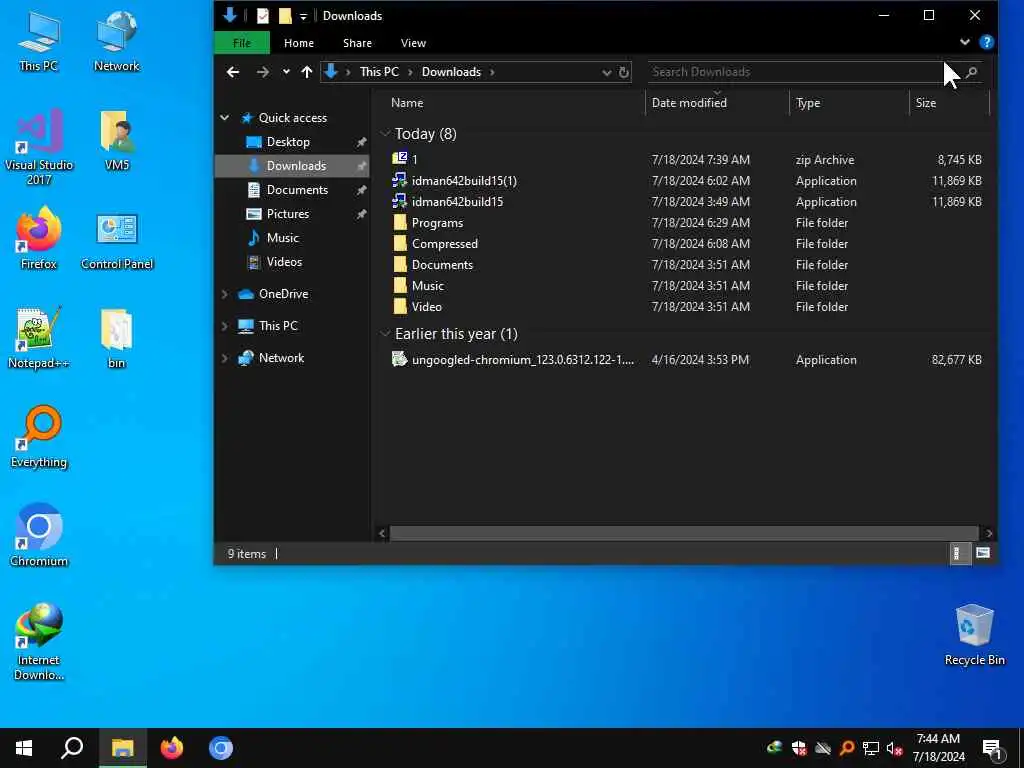Switch to File Explorer in taskbar
Viewport: 1024px width, 768px height.
[122, 748]
